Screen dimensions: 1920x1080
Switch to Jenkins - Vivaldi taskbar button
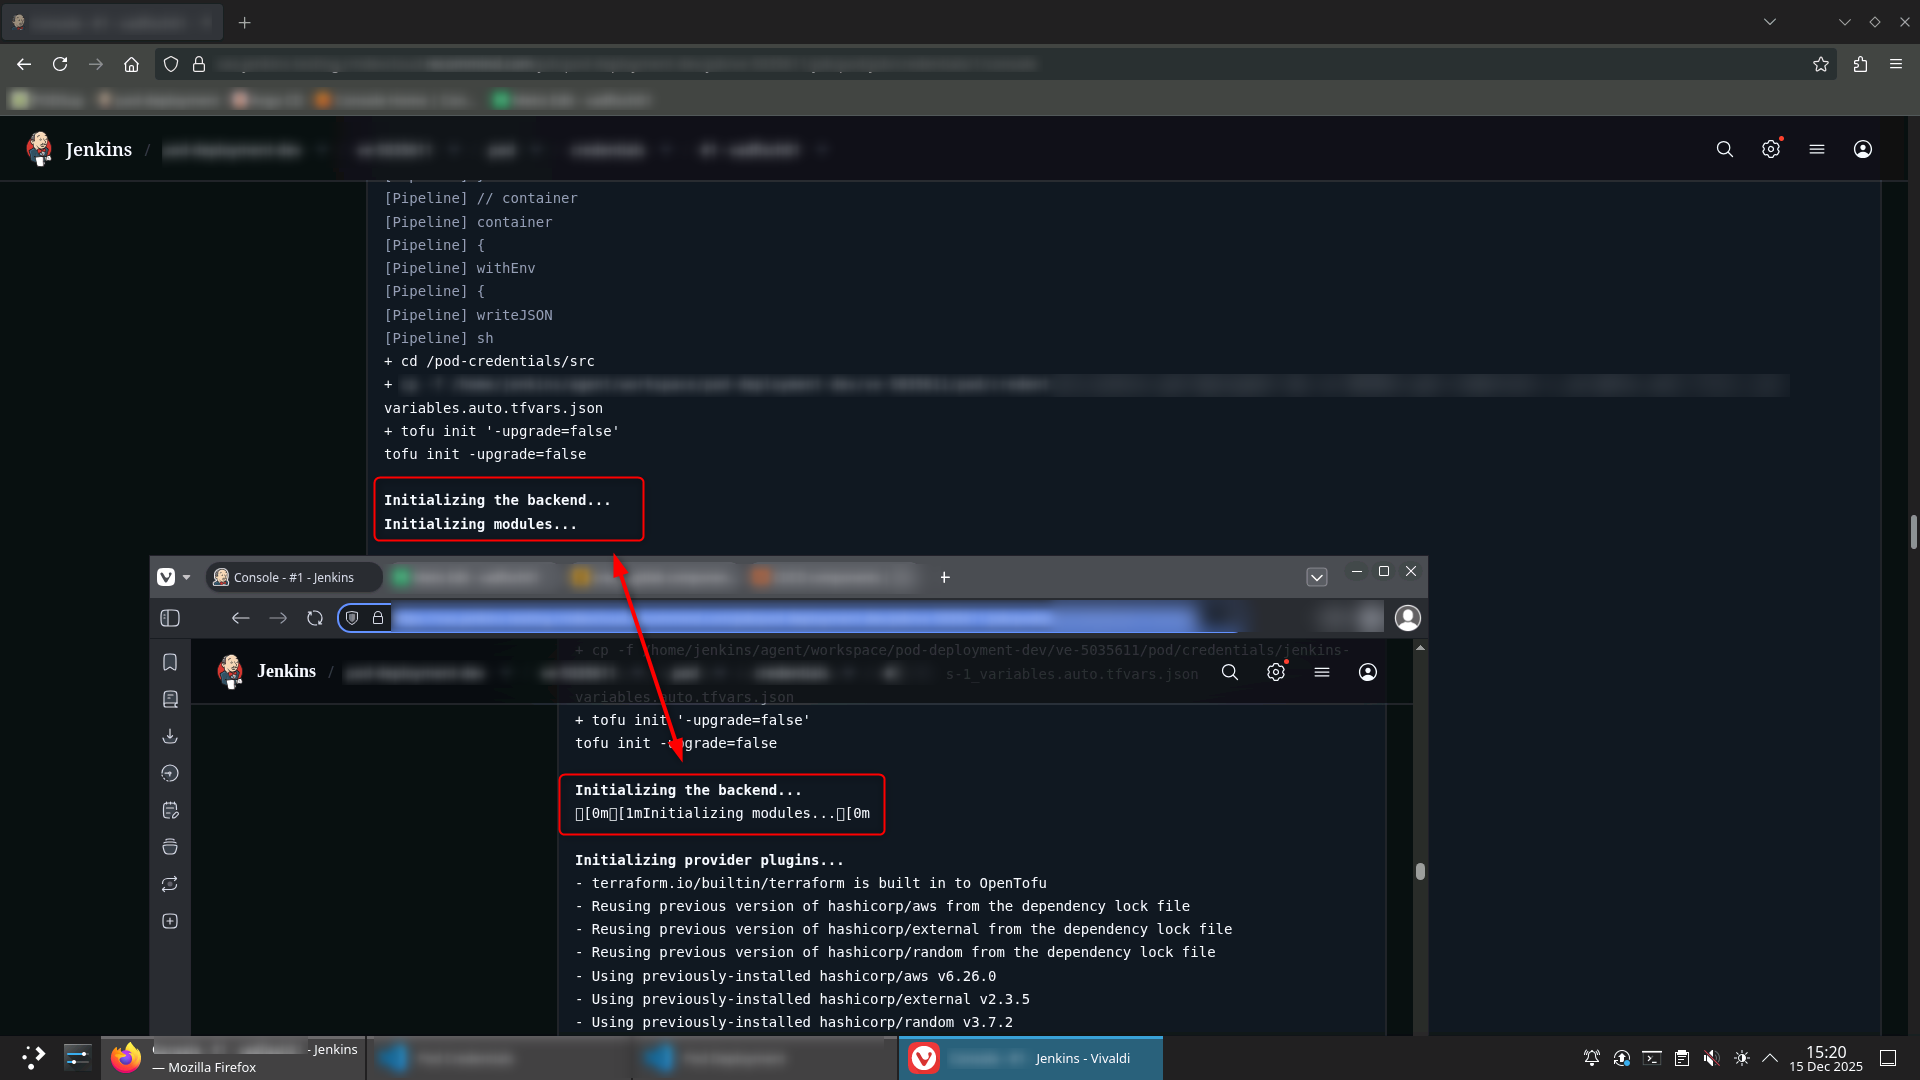pyautogui.click(x=1030, y=1058)
